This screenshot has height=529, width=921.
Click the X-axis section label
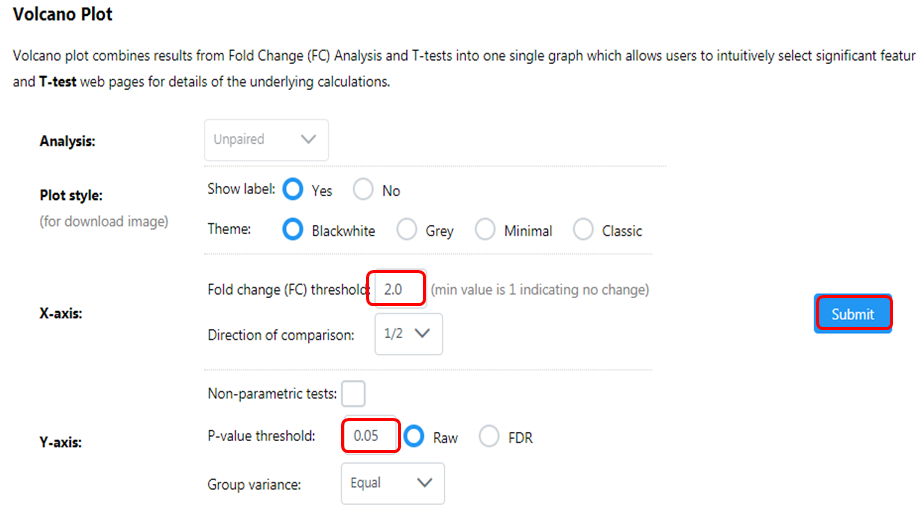pyautogui.click(x=61, y=313)
